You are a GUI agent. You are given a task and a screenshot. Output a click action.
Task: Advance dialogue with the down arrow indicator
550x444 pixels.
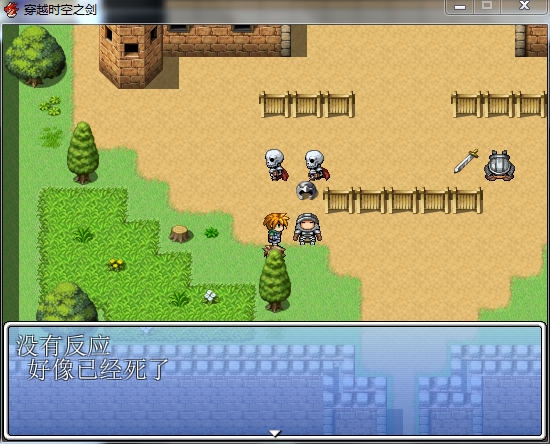tap(275, 433)
